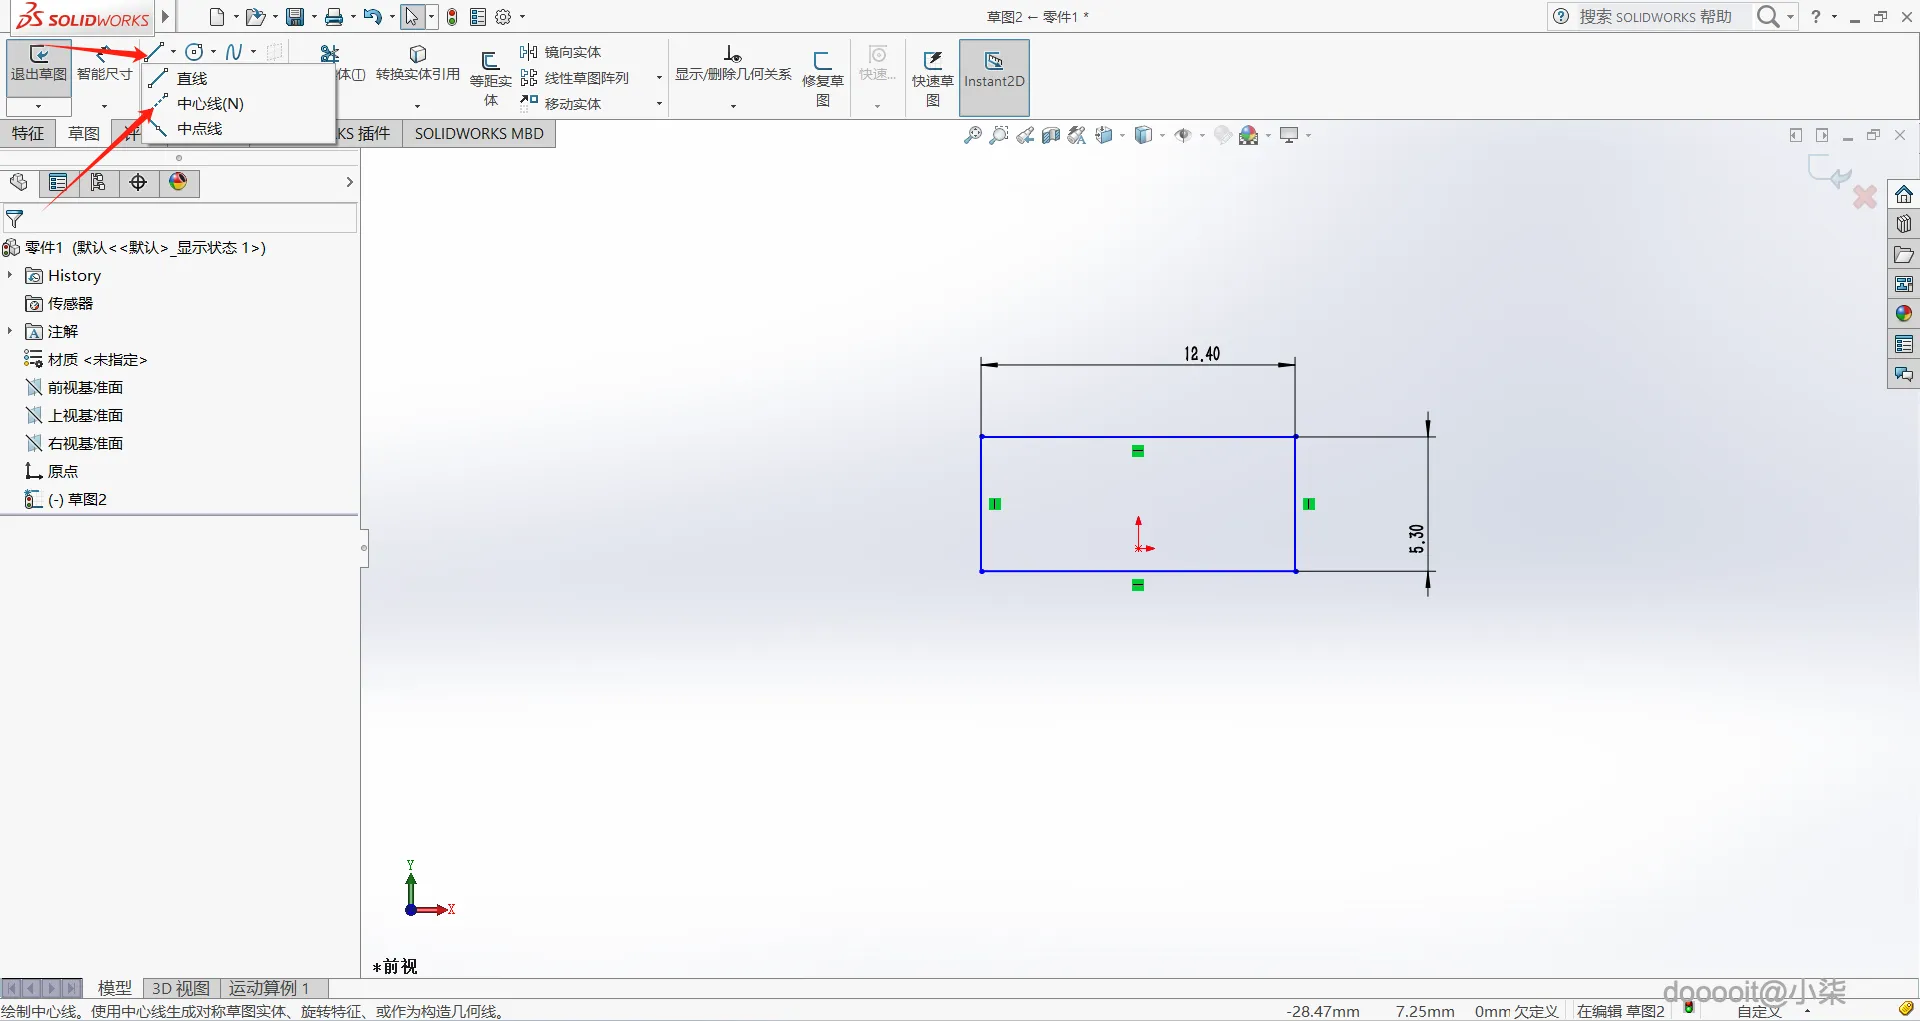Select 上视基准面 in the feature tree
The width and height of the screenshot is (1920, 1021).
(x=74, y=415)
